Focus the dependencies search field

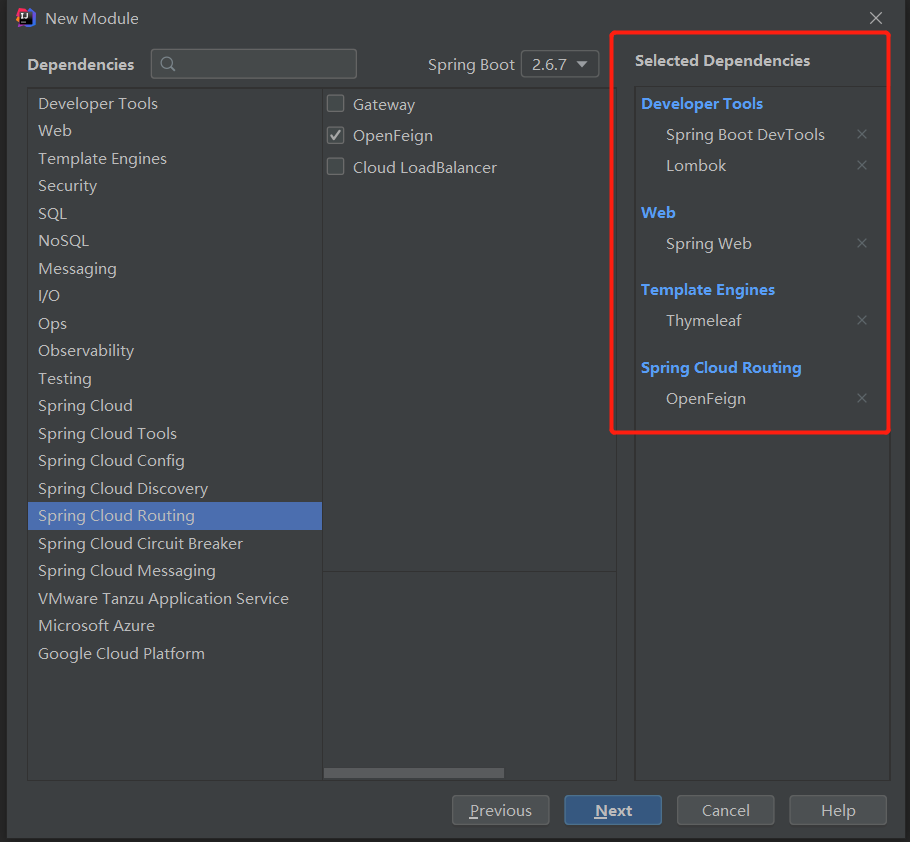(x=254, y=64)
